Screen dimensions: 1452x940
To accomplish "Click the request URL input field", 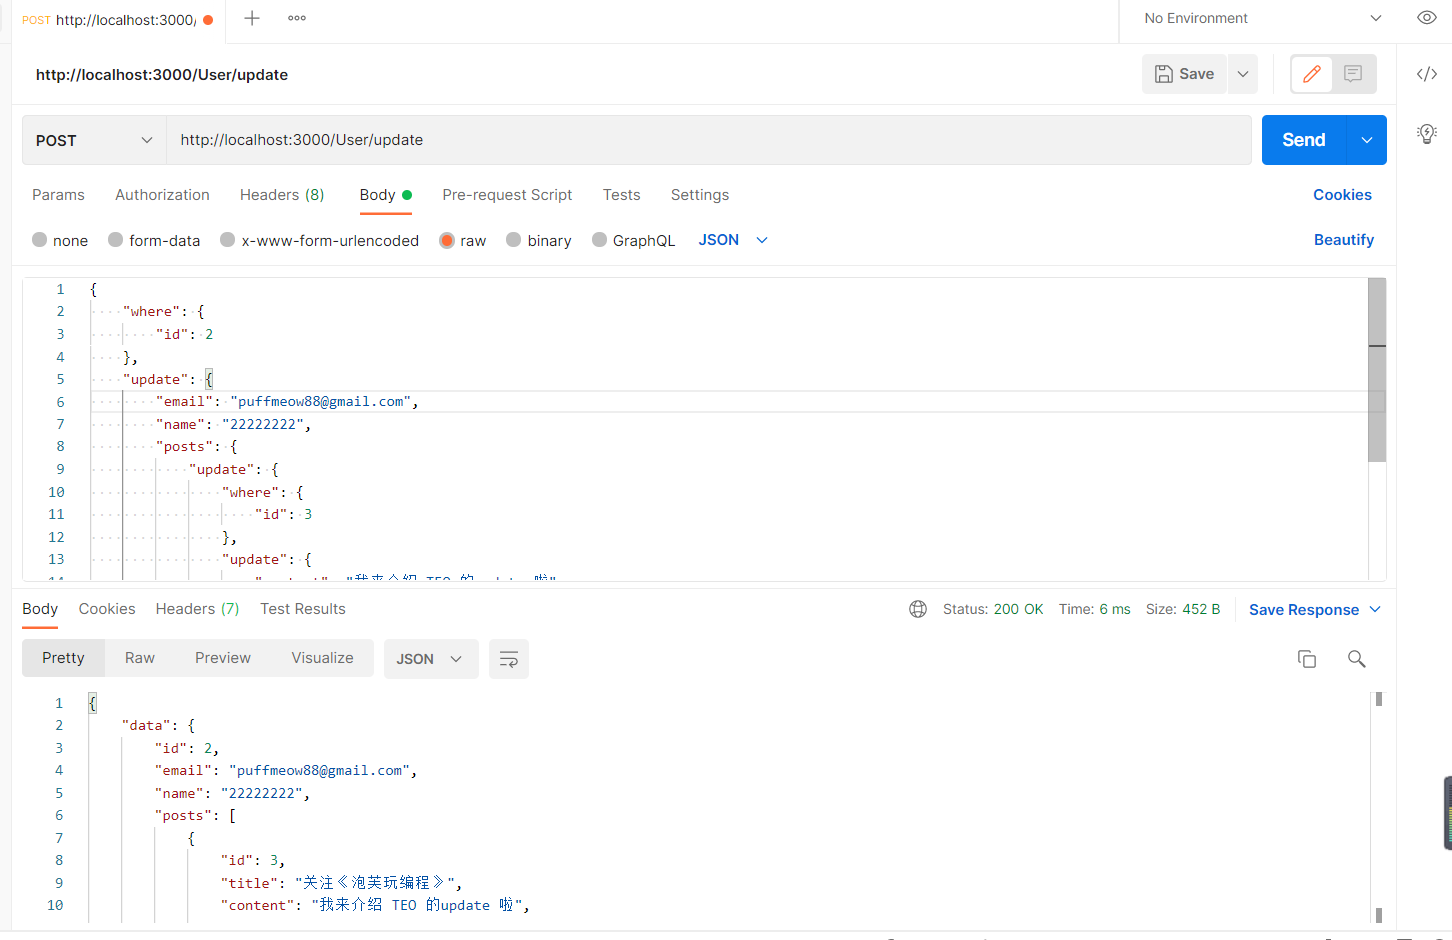I will coord(708,140).
